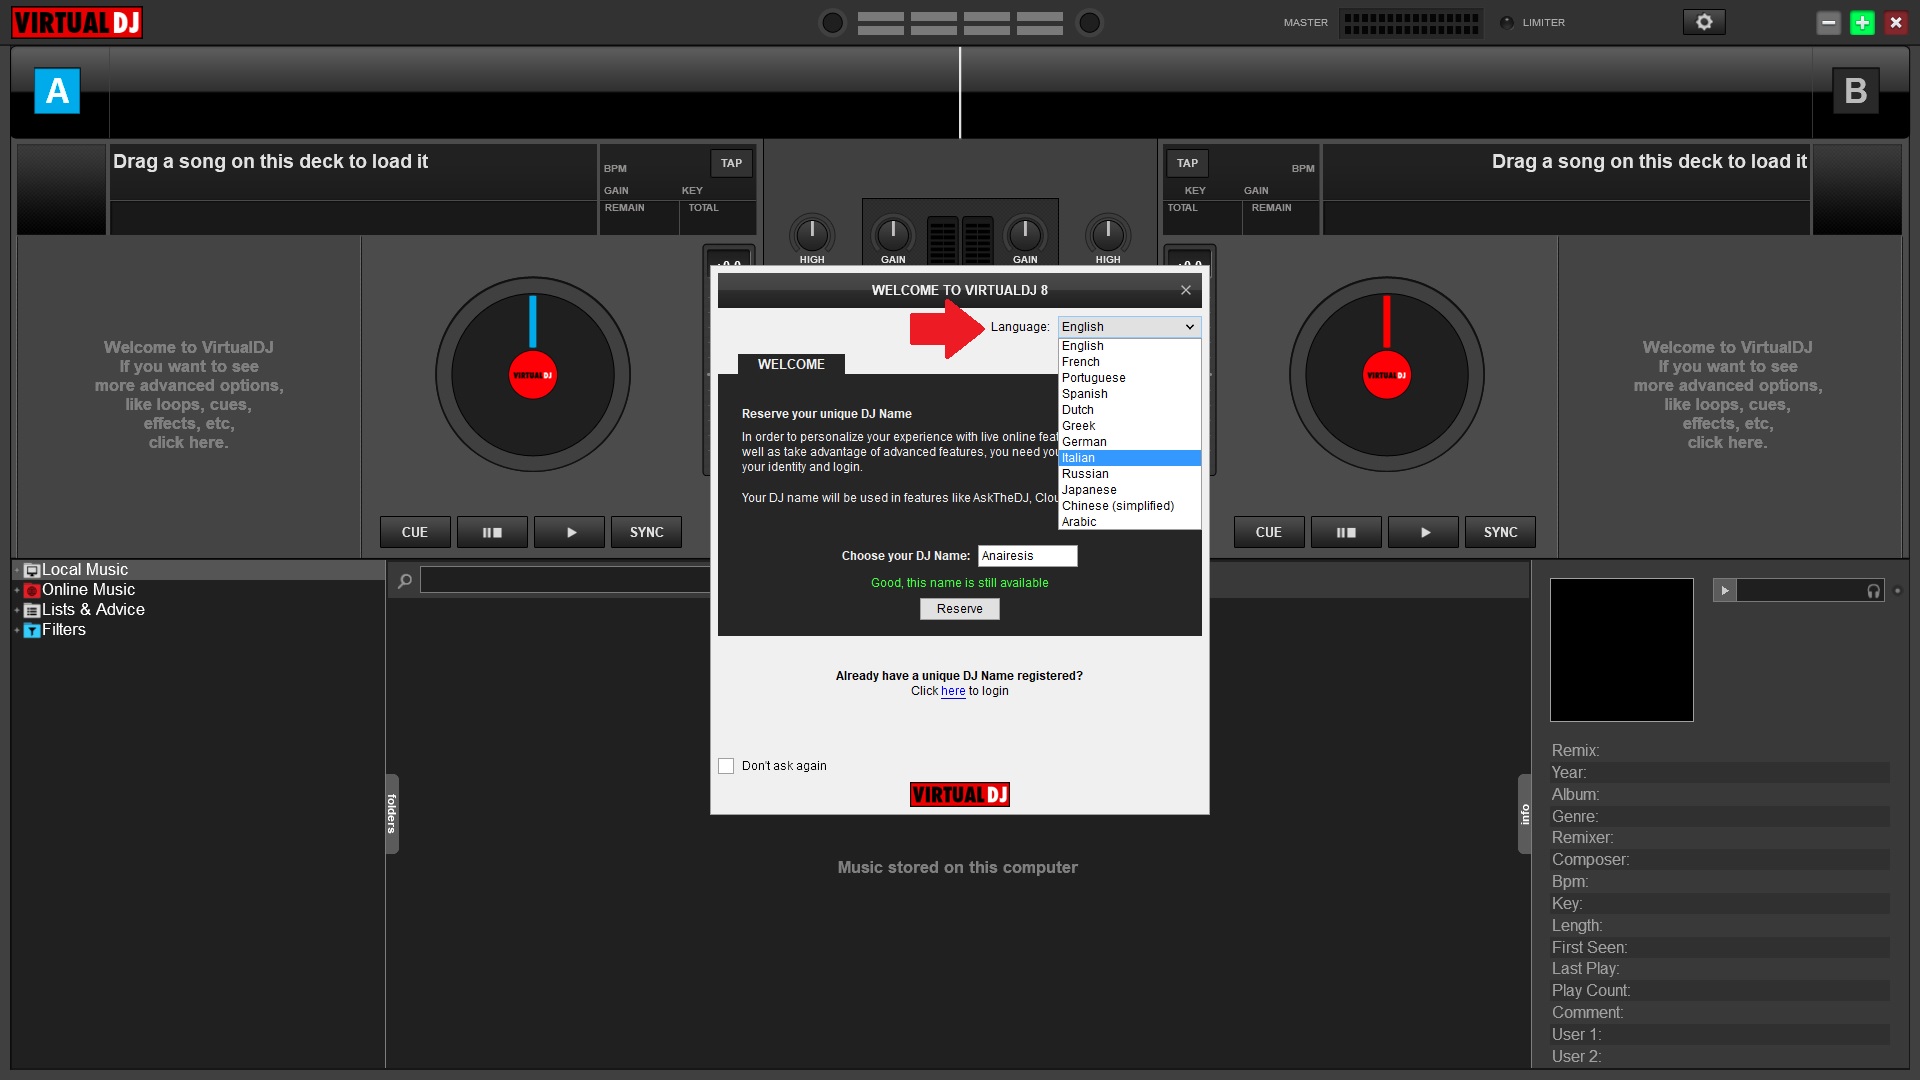Close the Welcome to VirtualDJ 8 dialog

click(1186, 290)
